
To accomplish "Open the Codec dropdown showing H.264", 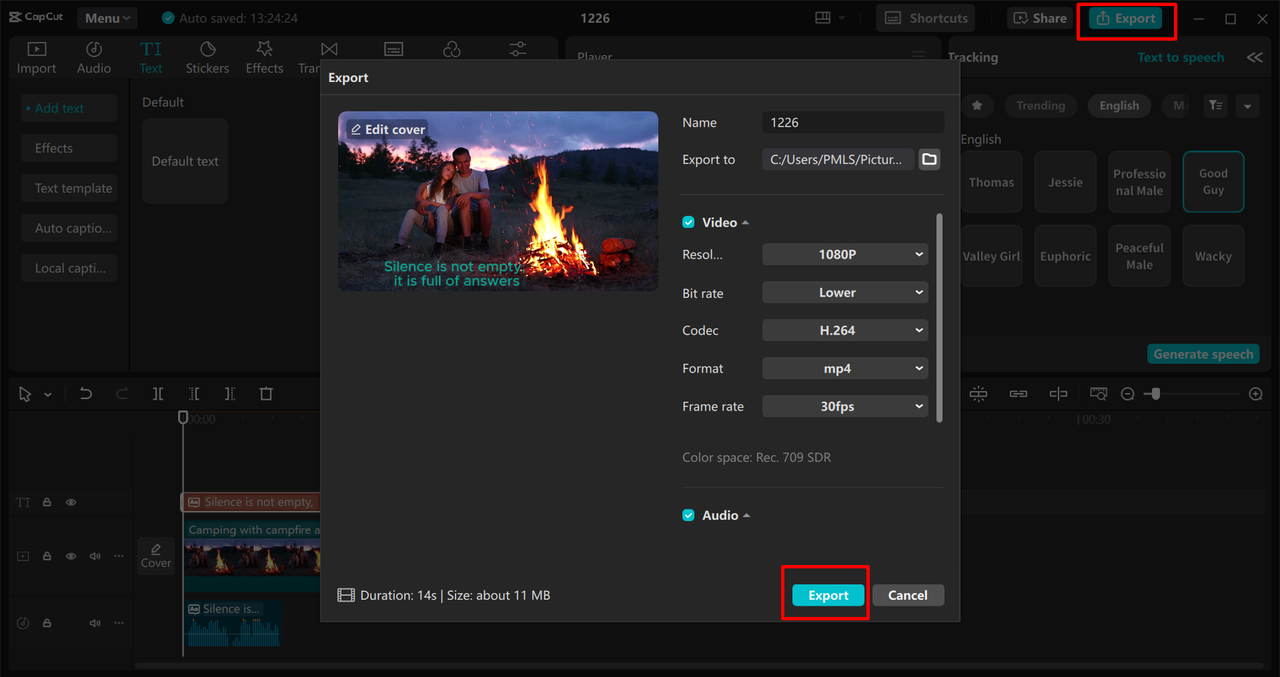I will 845,330.
